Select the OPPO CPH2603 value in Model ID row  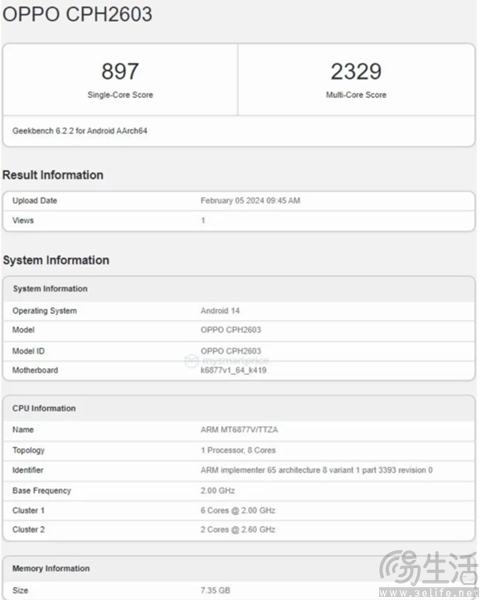point(231,351)
